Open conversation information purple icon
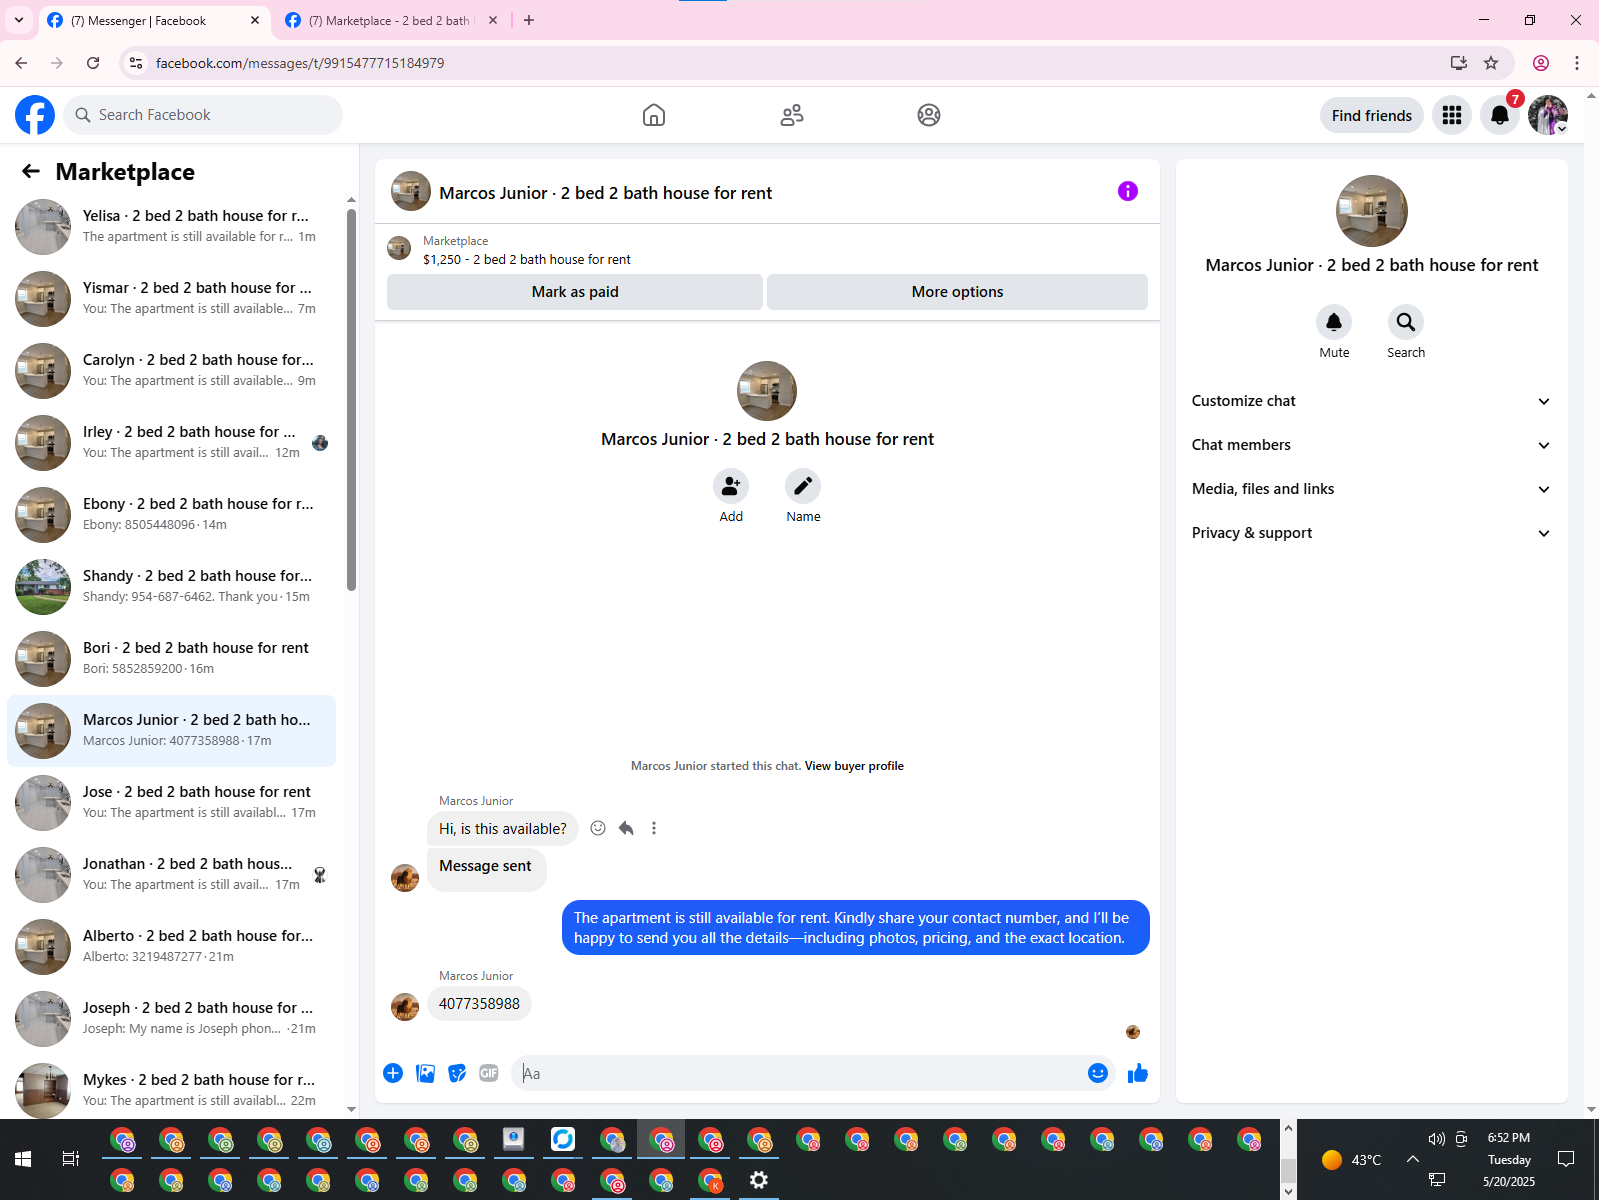Image resolution: width=1599 pixels, height=1200 pixels. click(1128, 191)
